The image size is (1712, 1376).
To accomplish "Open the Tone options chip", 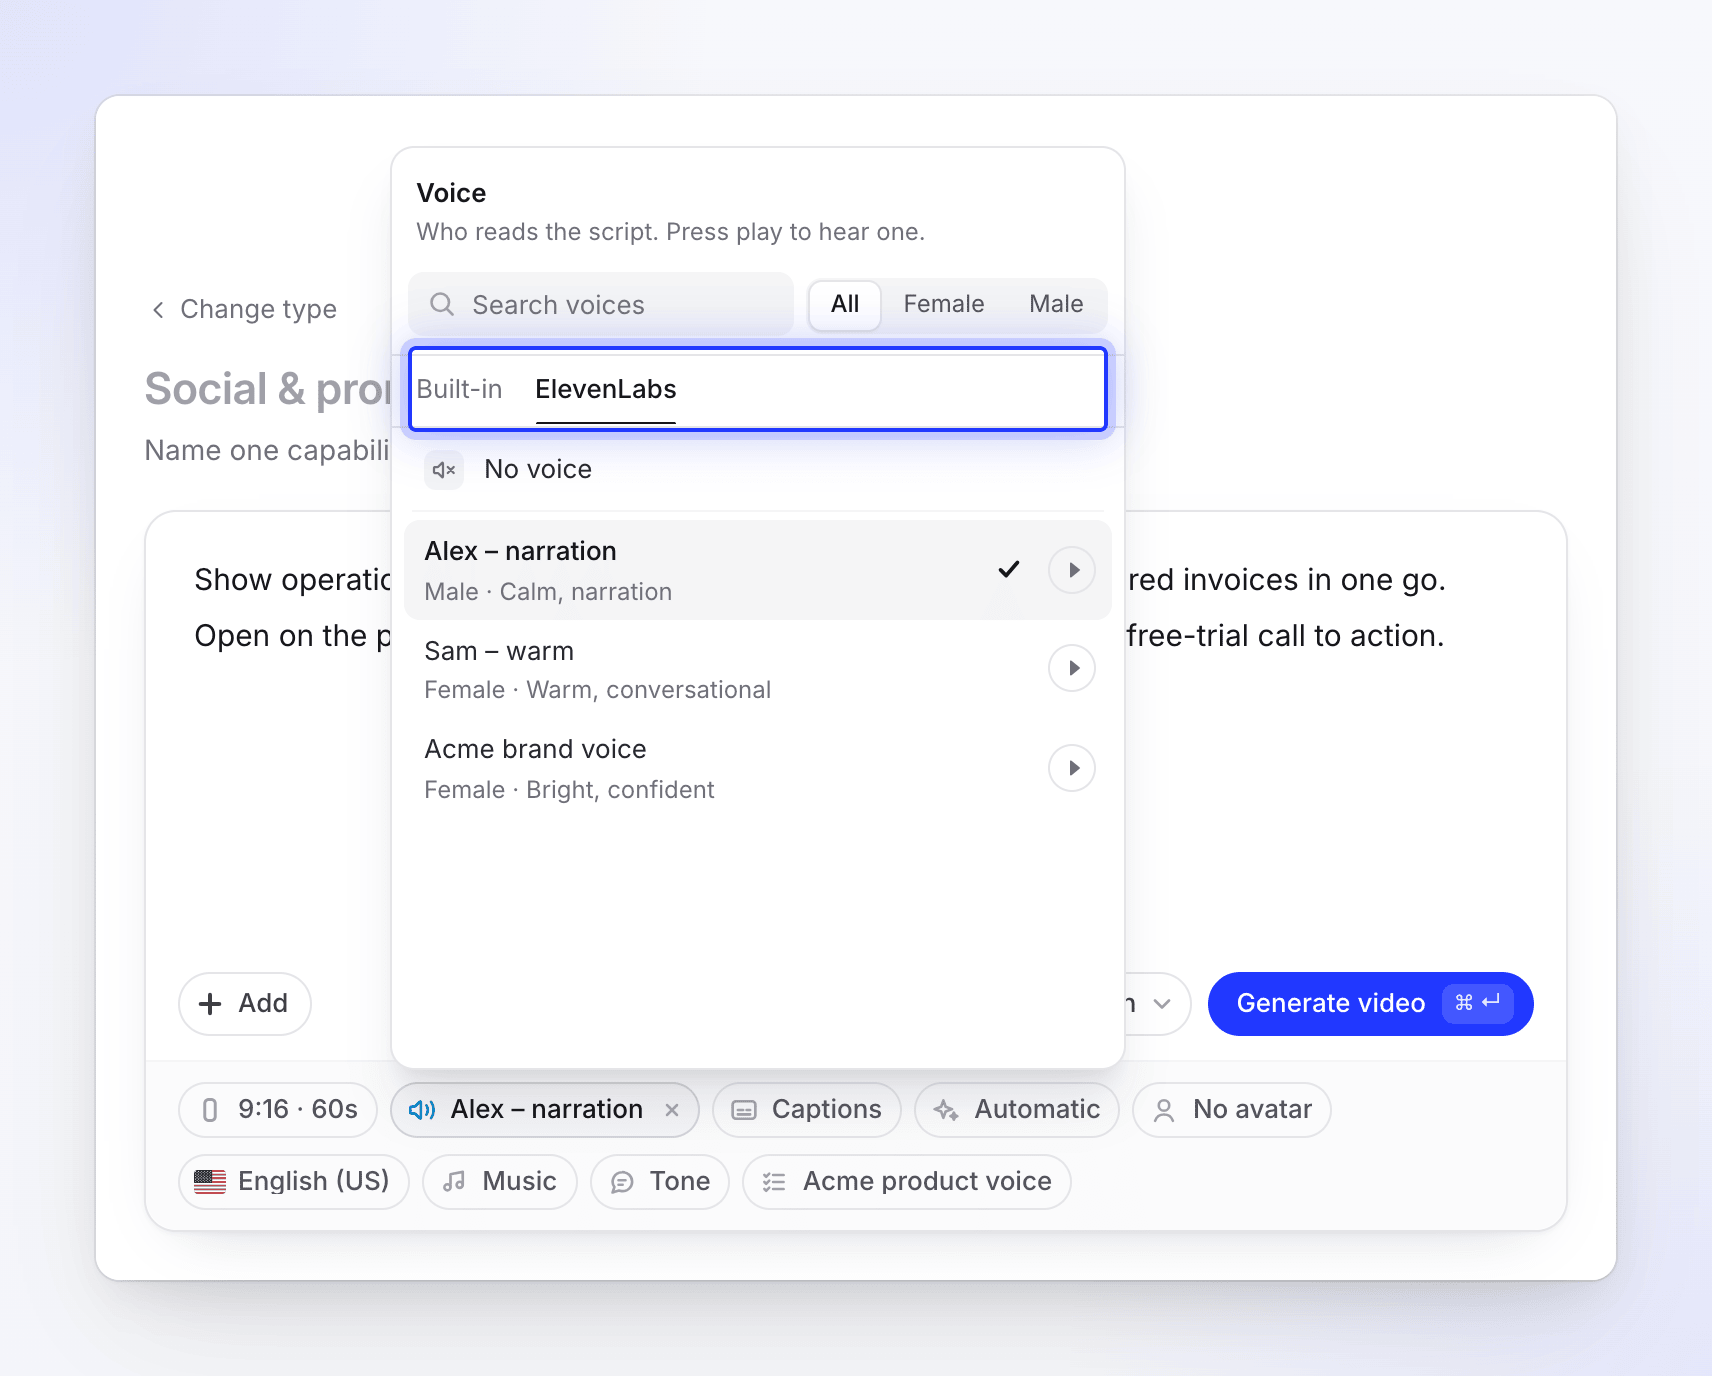I will point(660,1182).
